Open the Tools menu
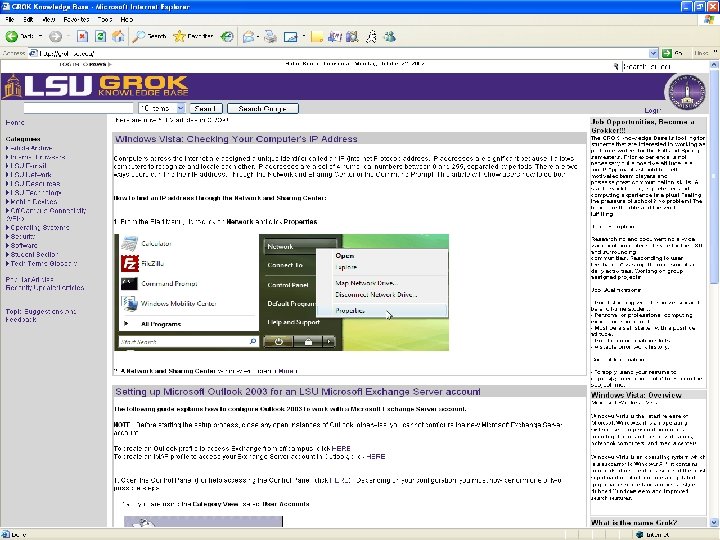 [105, 19]
